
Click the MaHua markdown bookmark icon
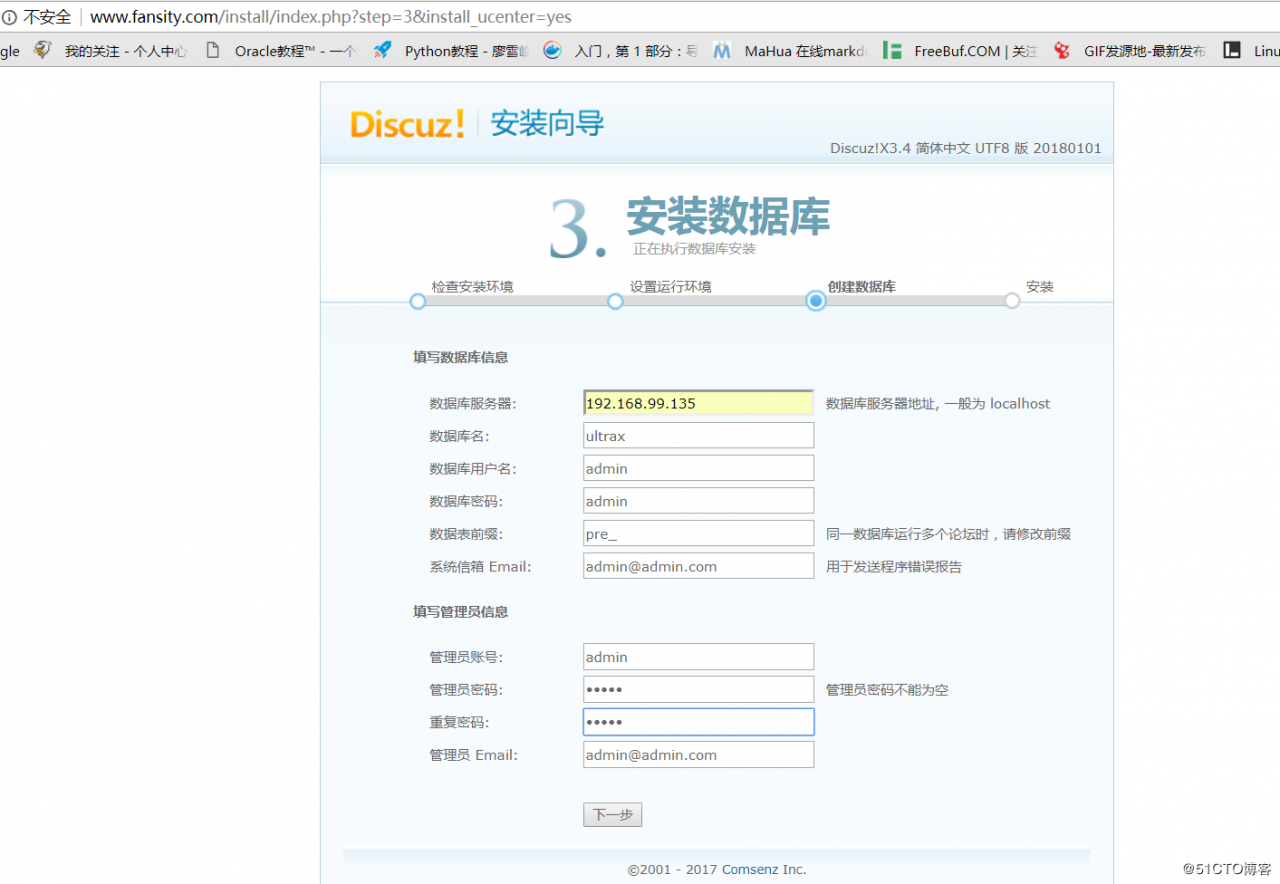pos(722,50)
